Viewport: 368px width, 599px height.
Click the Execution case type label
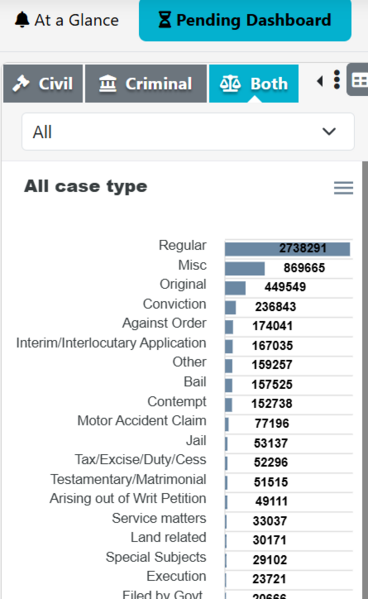point(176,576)
